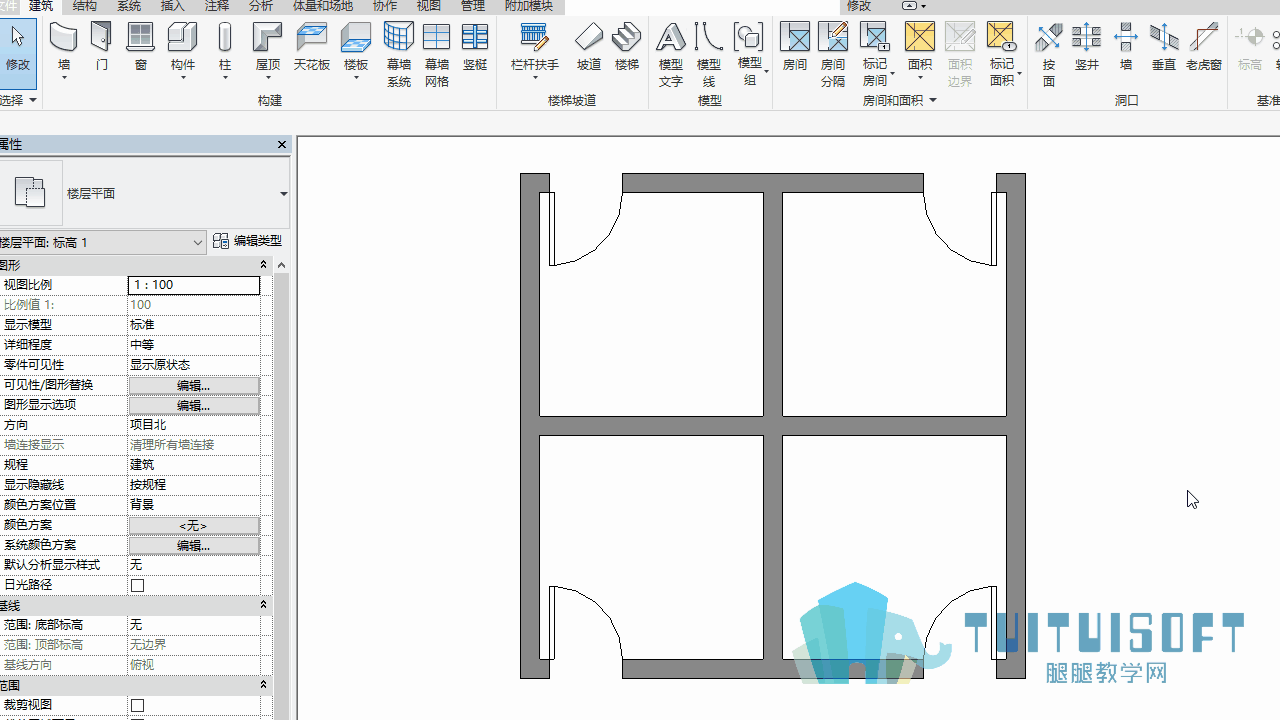Click the 模型文字 model text icon
1280x720 pixels.
pyautogui.click(x=671, y=38)
